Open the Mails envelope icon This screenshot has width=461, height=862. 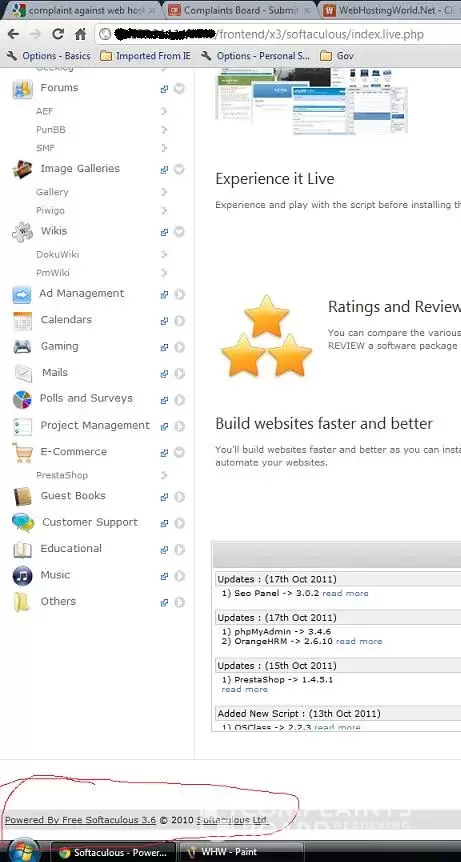pos(22,373)
